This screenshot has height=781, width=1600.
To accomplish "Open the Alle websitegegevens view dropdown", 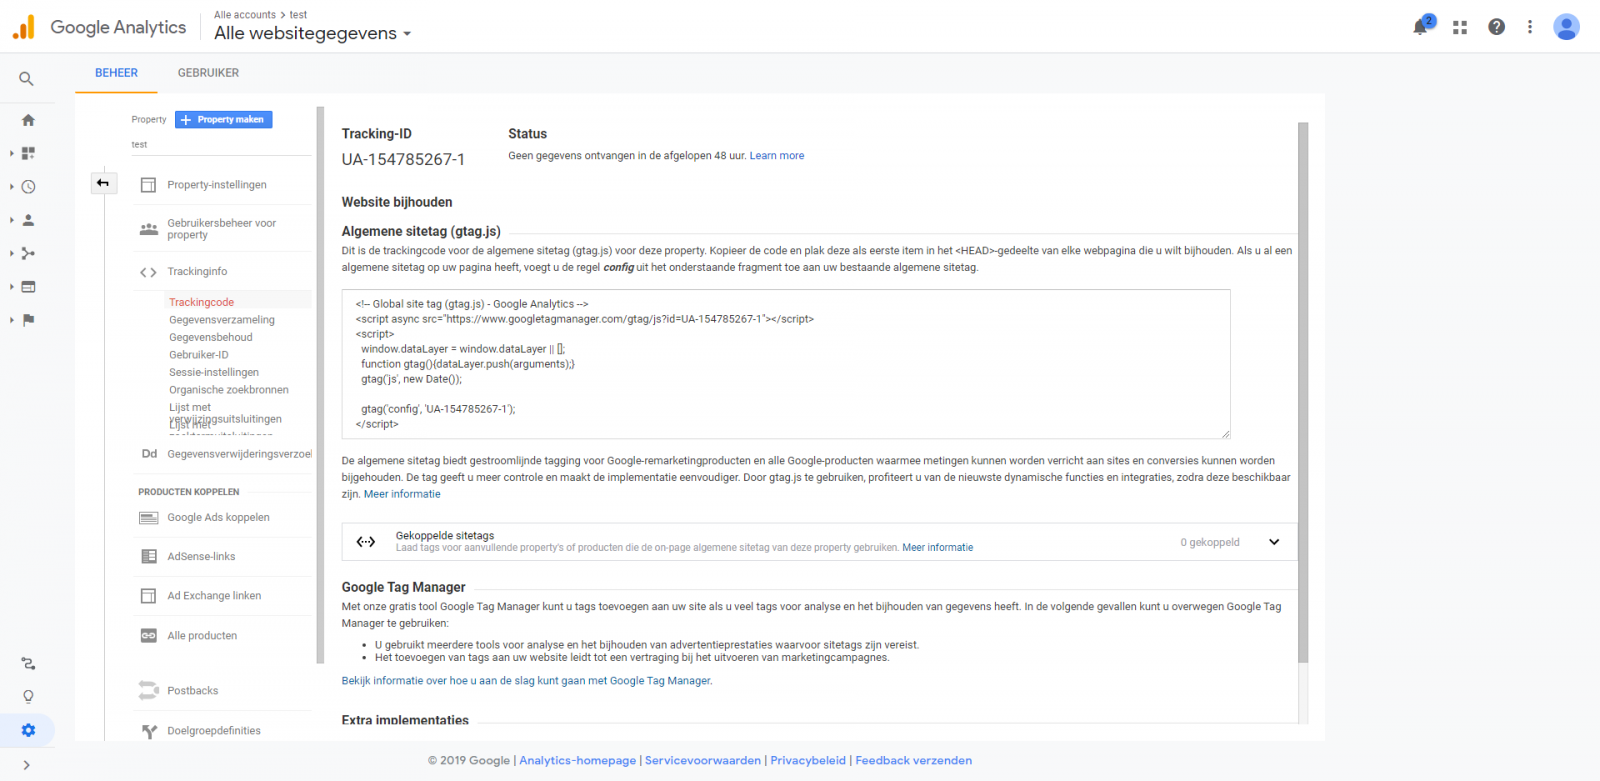I will pos(312,33).
